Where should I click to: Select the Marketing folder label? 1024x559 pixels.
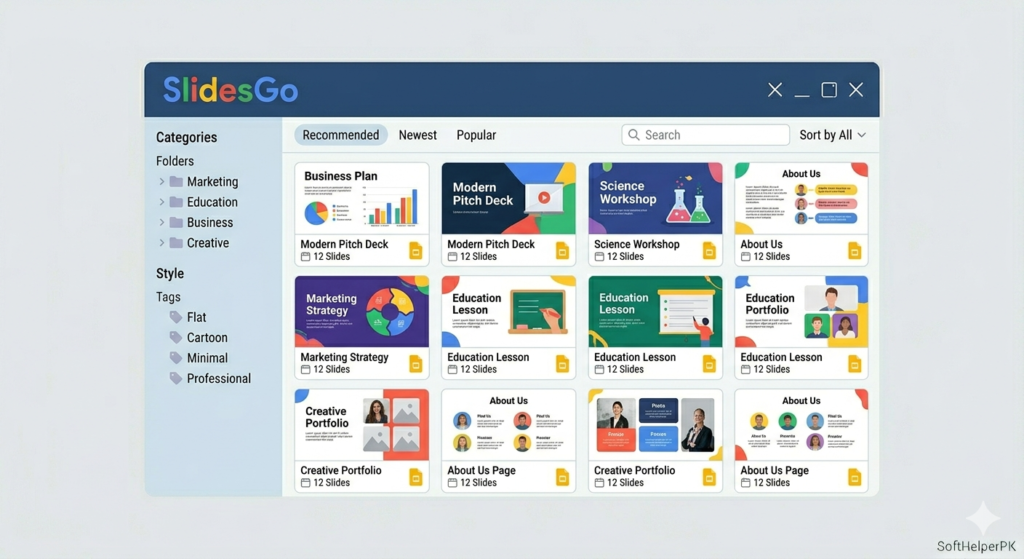212,182
